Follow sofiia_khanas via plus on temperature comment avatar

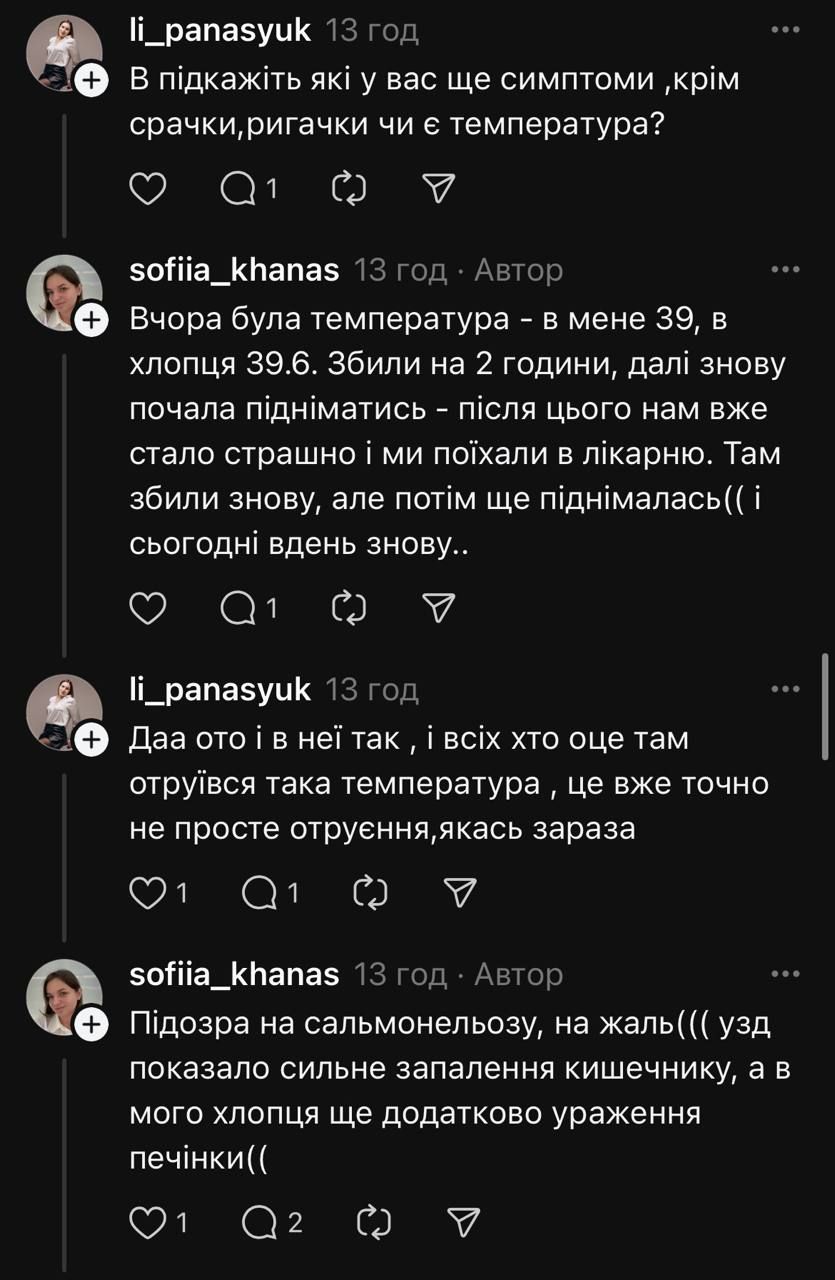[90, 320]
